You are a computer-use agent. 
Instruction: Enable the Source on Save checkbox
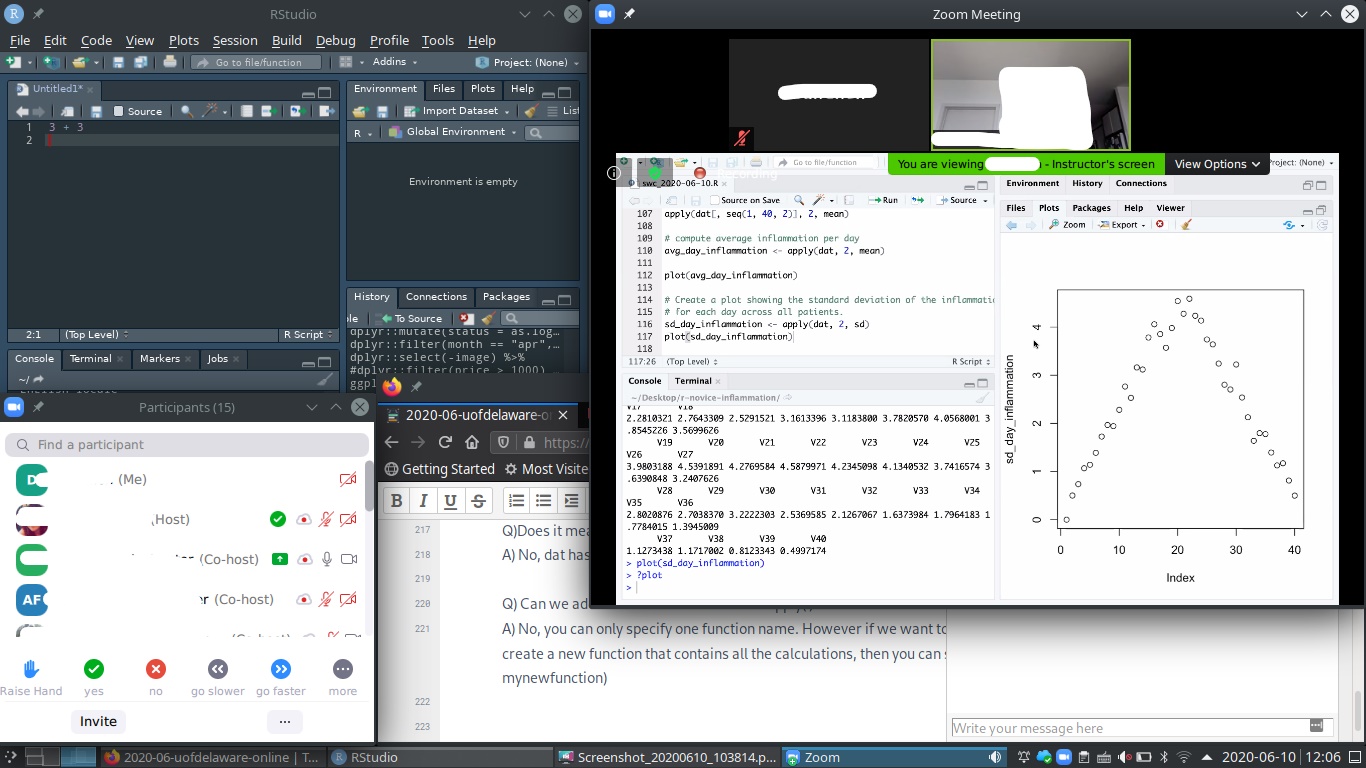point(716,200)
